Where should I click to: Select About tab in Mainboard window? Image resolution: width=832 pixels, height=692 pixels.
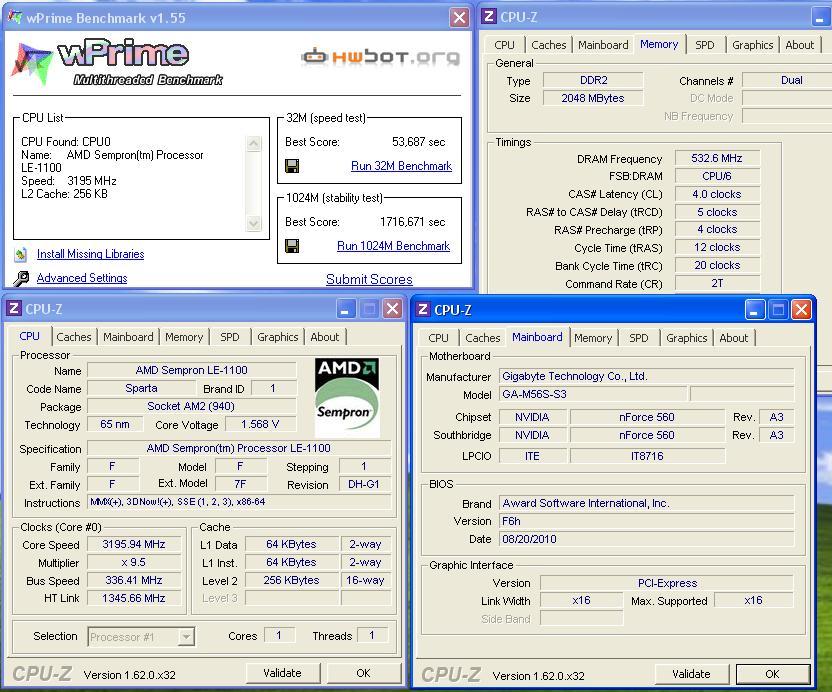click(734, 338)
